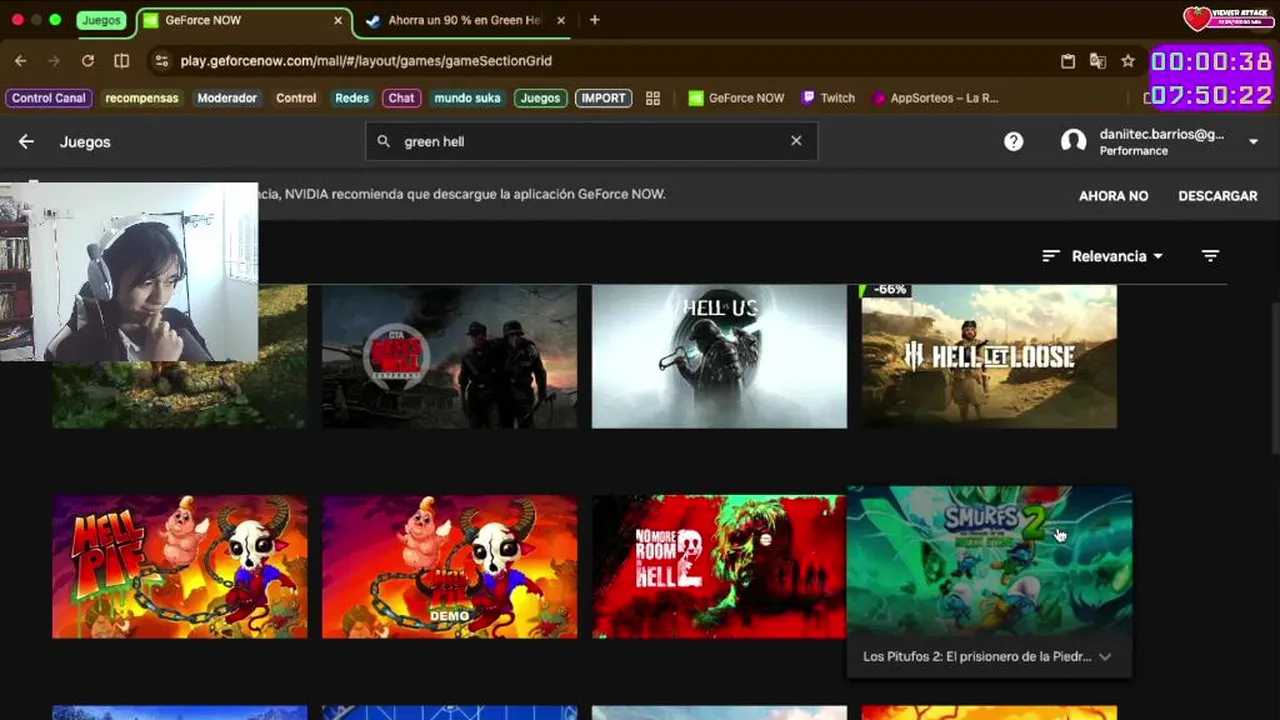1280x720 pixels.
Task: Click the site info icon in address bar
Action: point(161,61)
